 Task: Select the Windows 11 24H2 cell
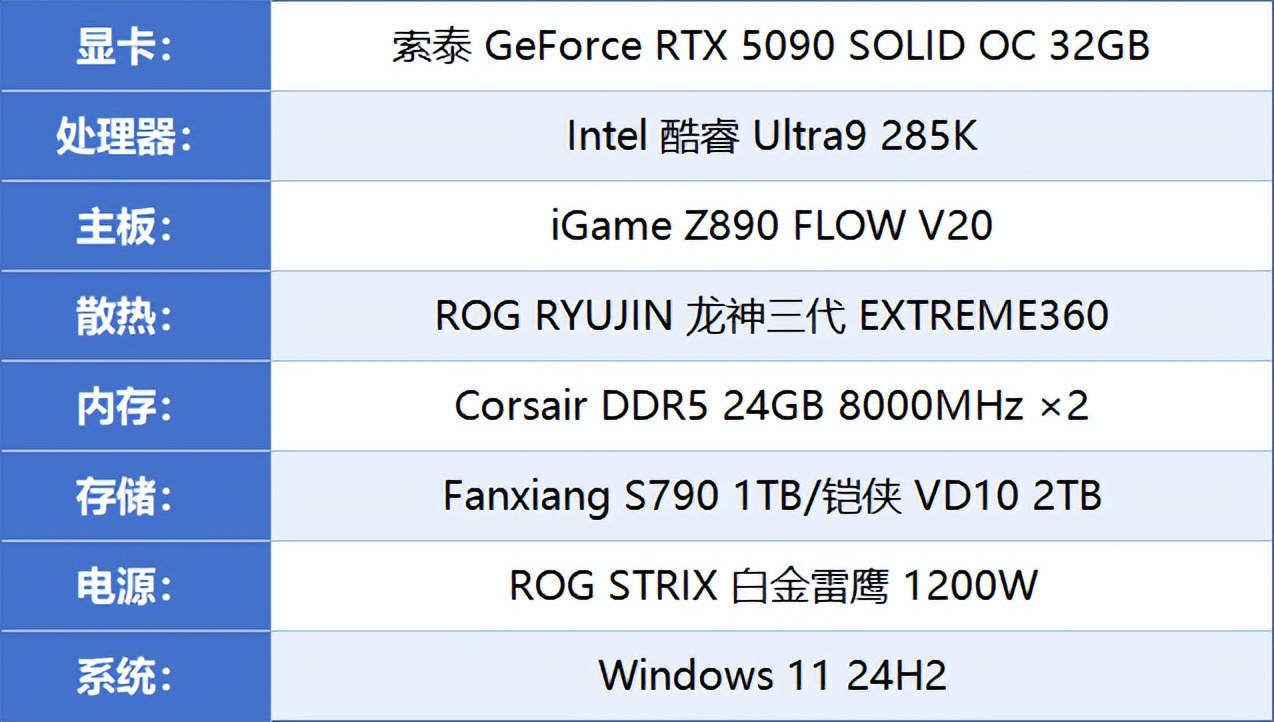(x=771, y=677)
